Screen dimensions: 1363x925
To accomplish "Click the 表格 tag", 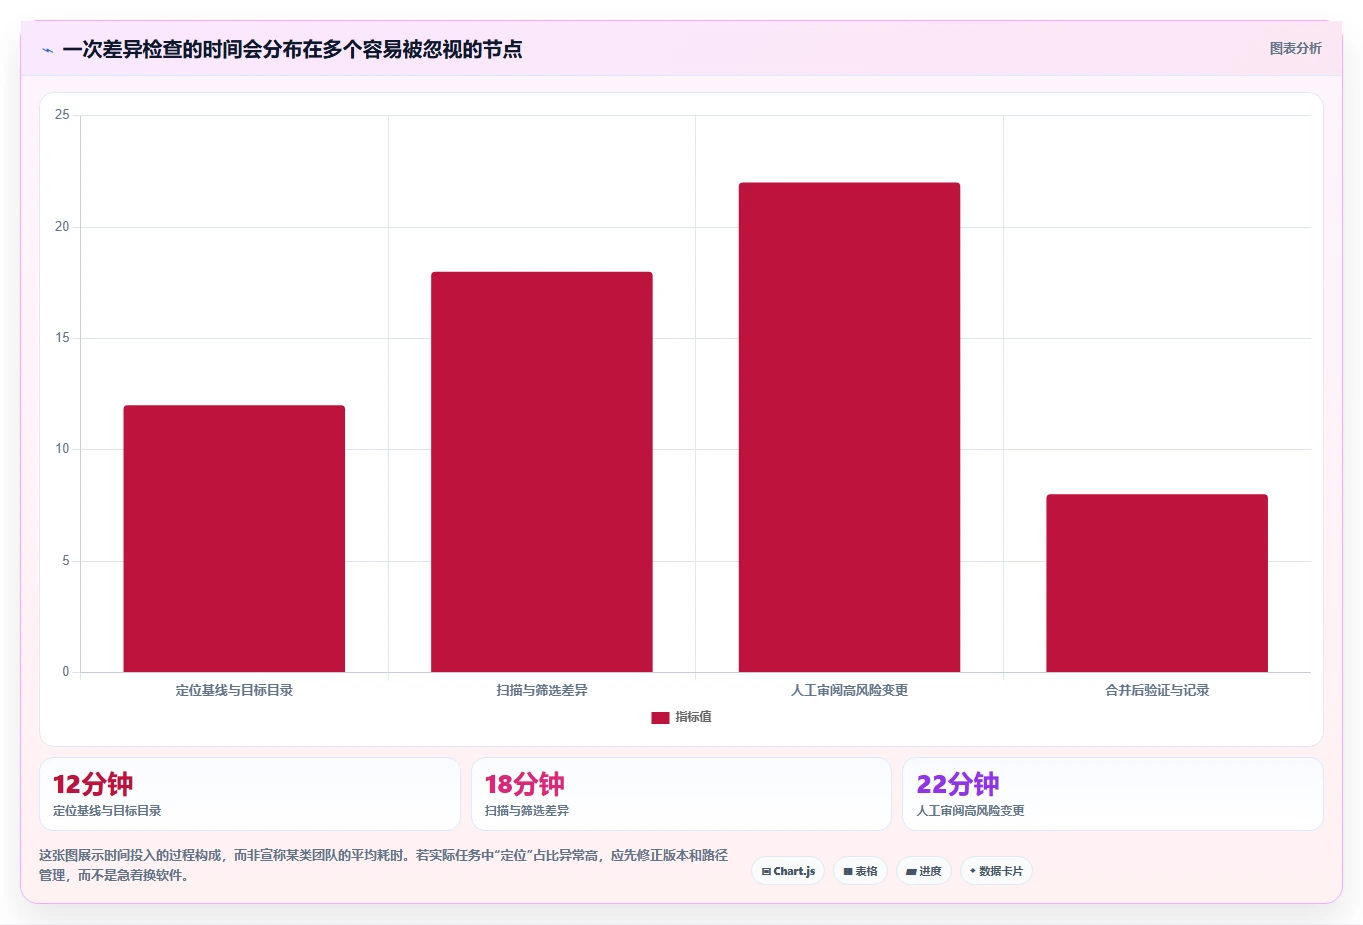I will coord(860,871).
